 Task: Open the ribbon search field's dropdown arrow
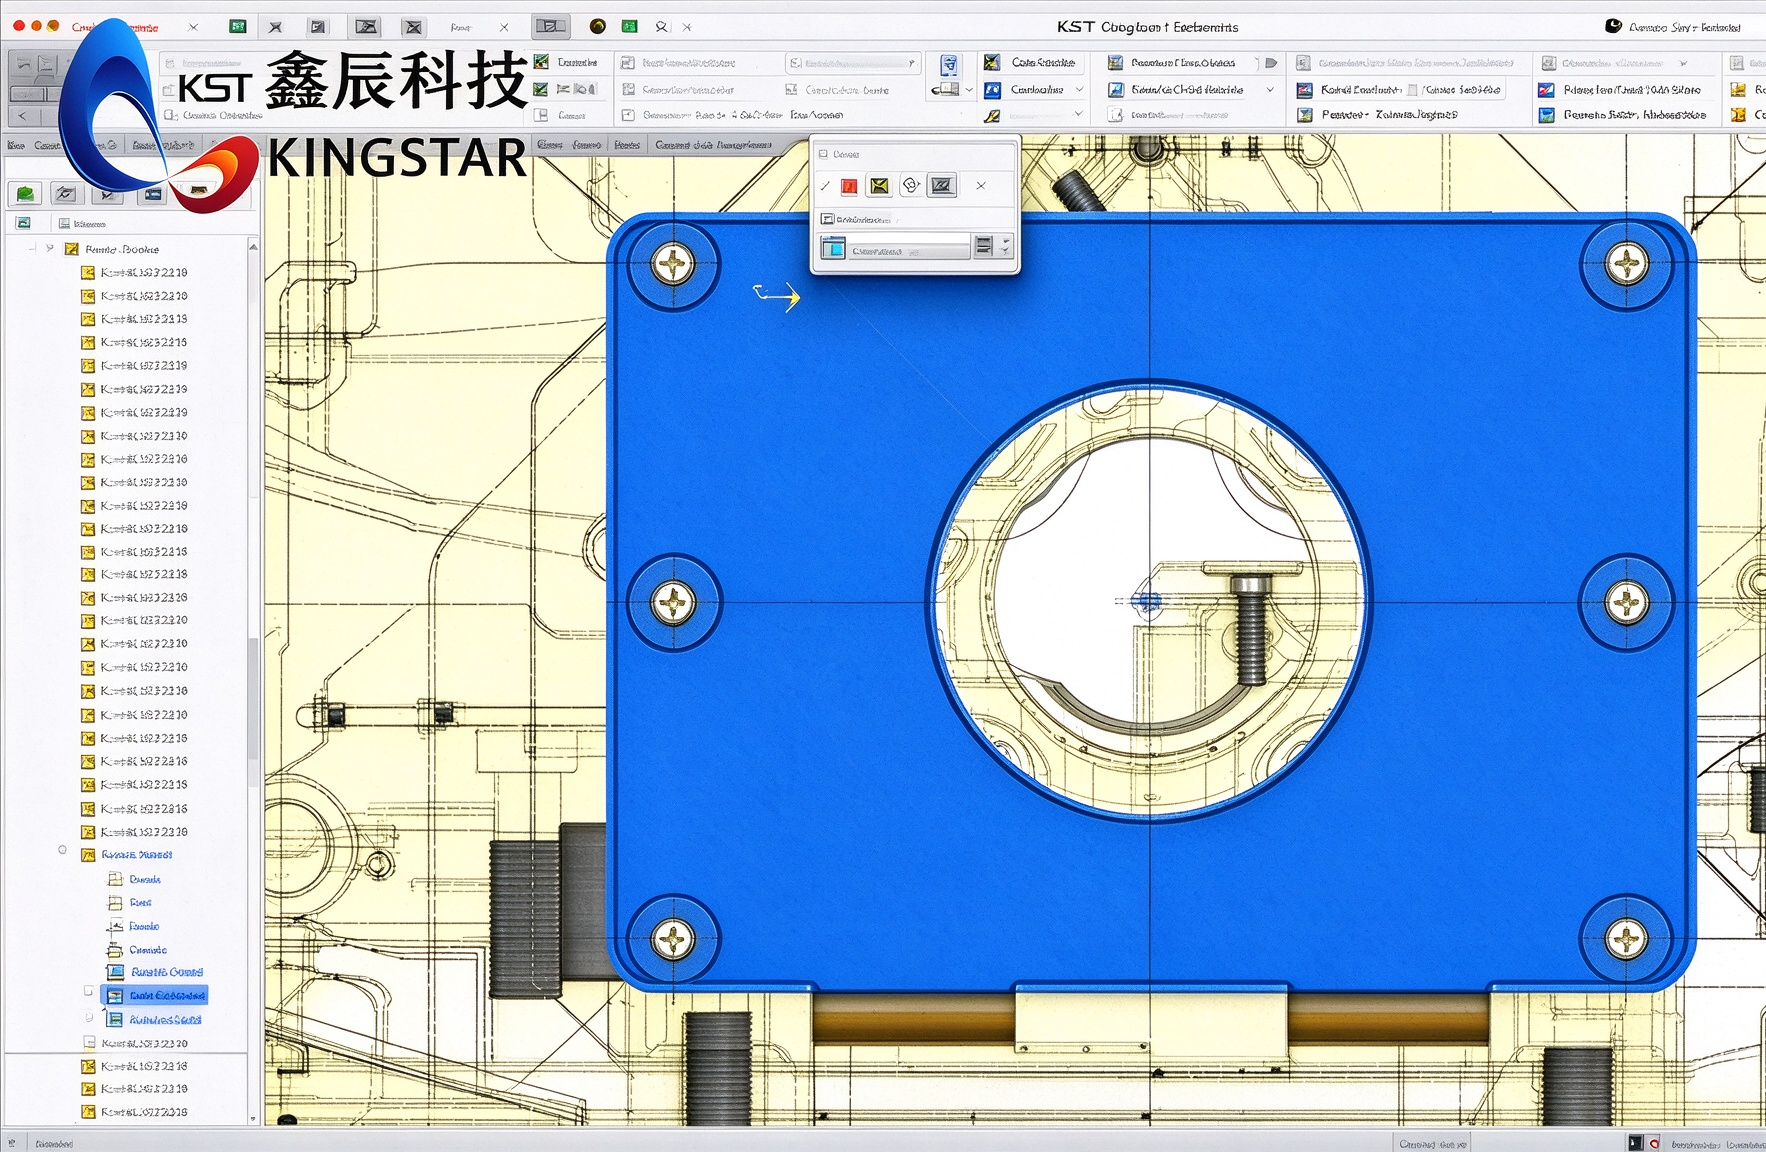pyautogui.click(x=911, y=63)
